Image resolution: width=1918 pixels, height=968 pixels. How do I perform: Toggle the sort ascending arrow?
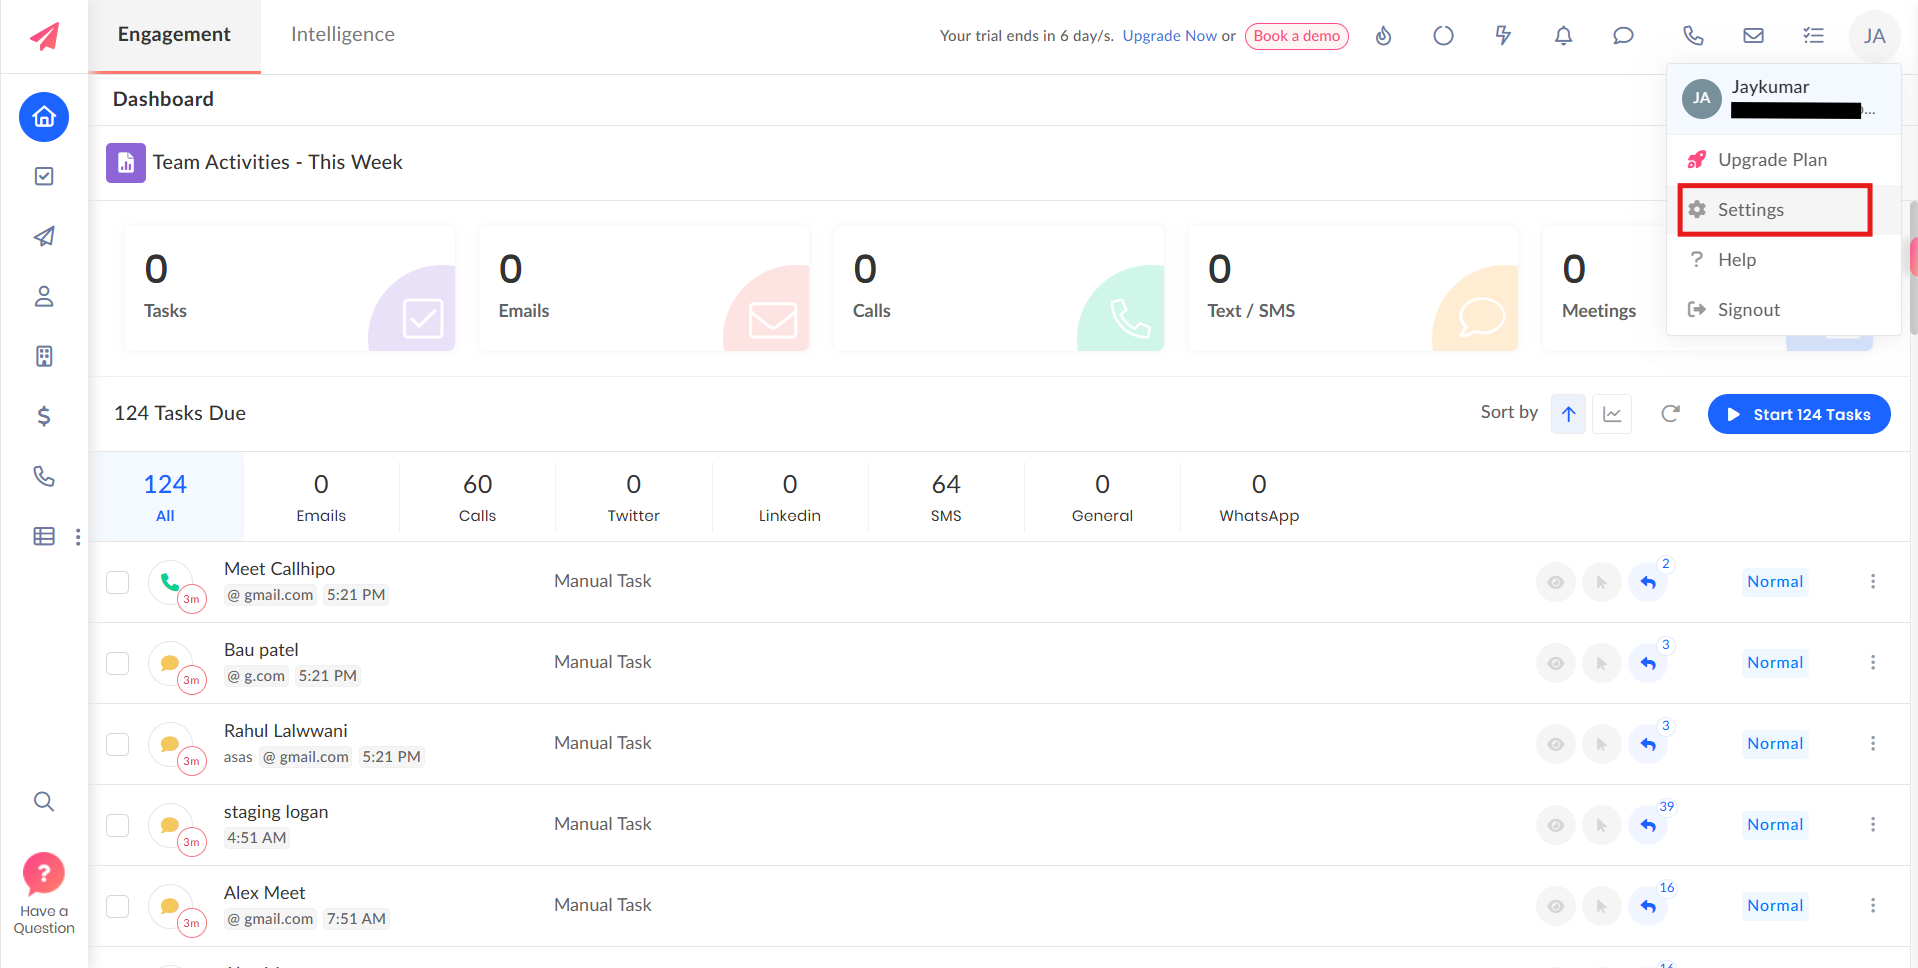pyautogui.click(x=1568, y=414)
